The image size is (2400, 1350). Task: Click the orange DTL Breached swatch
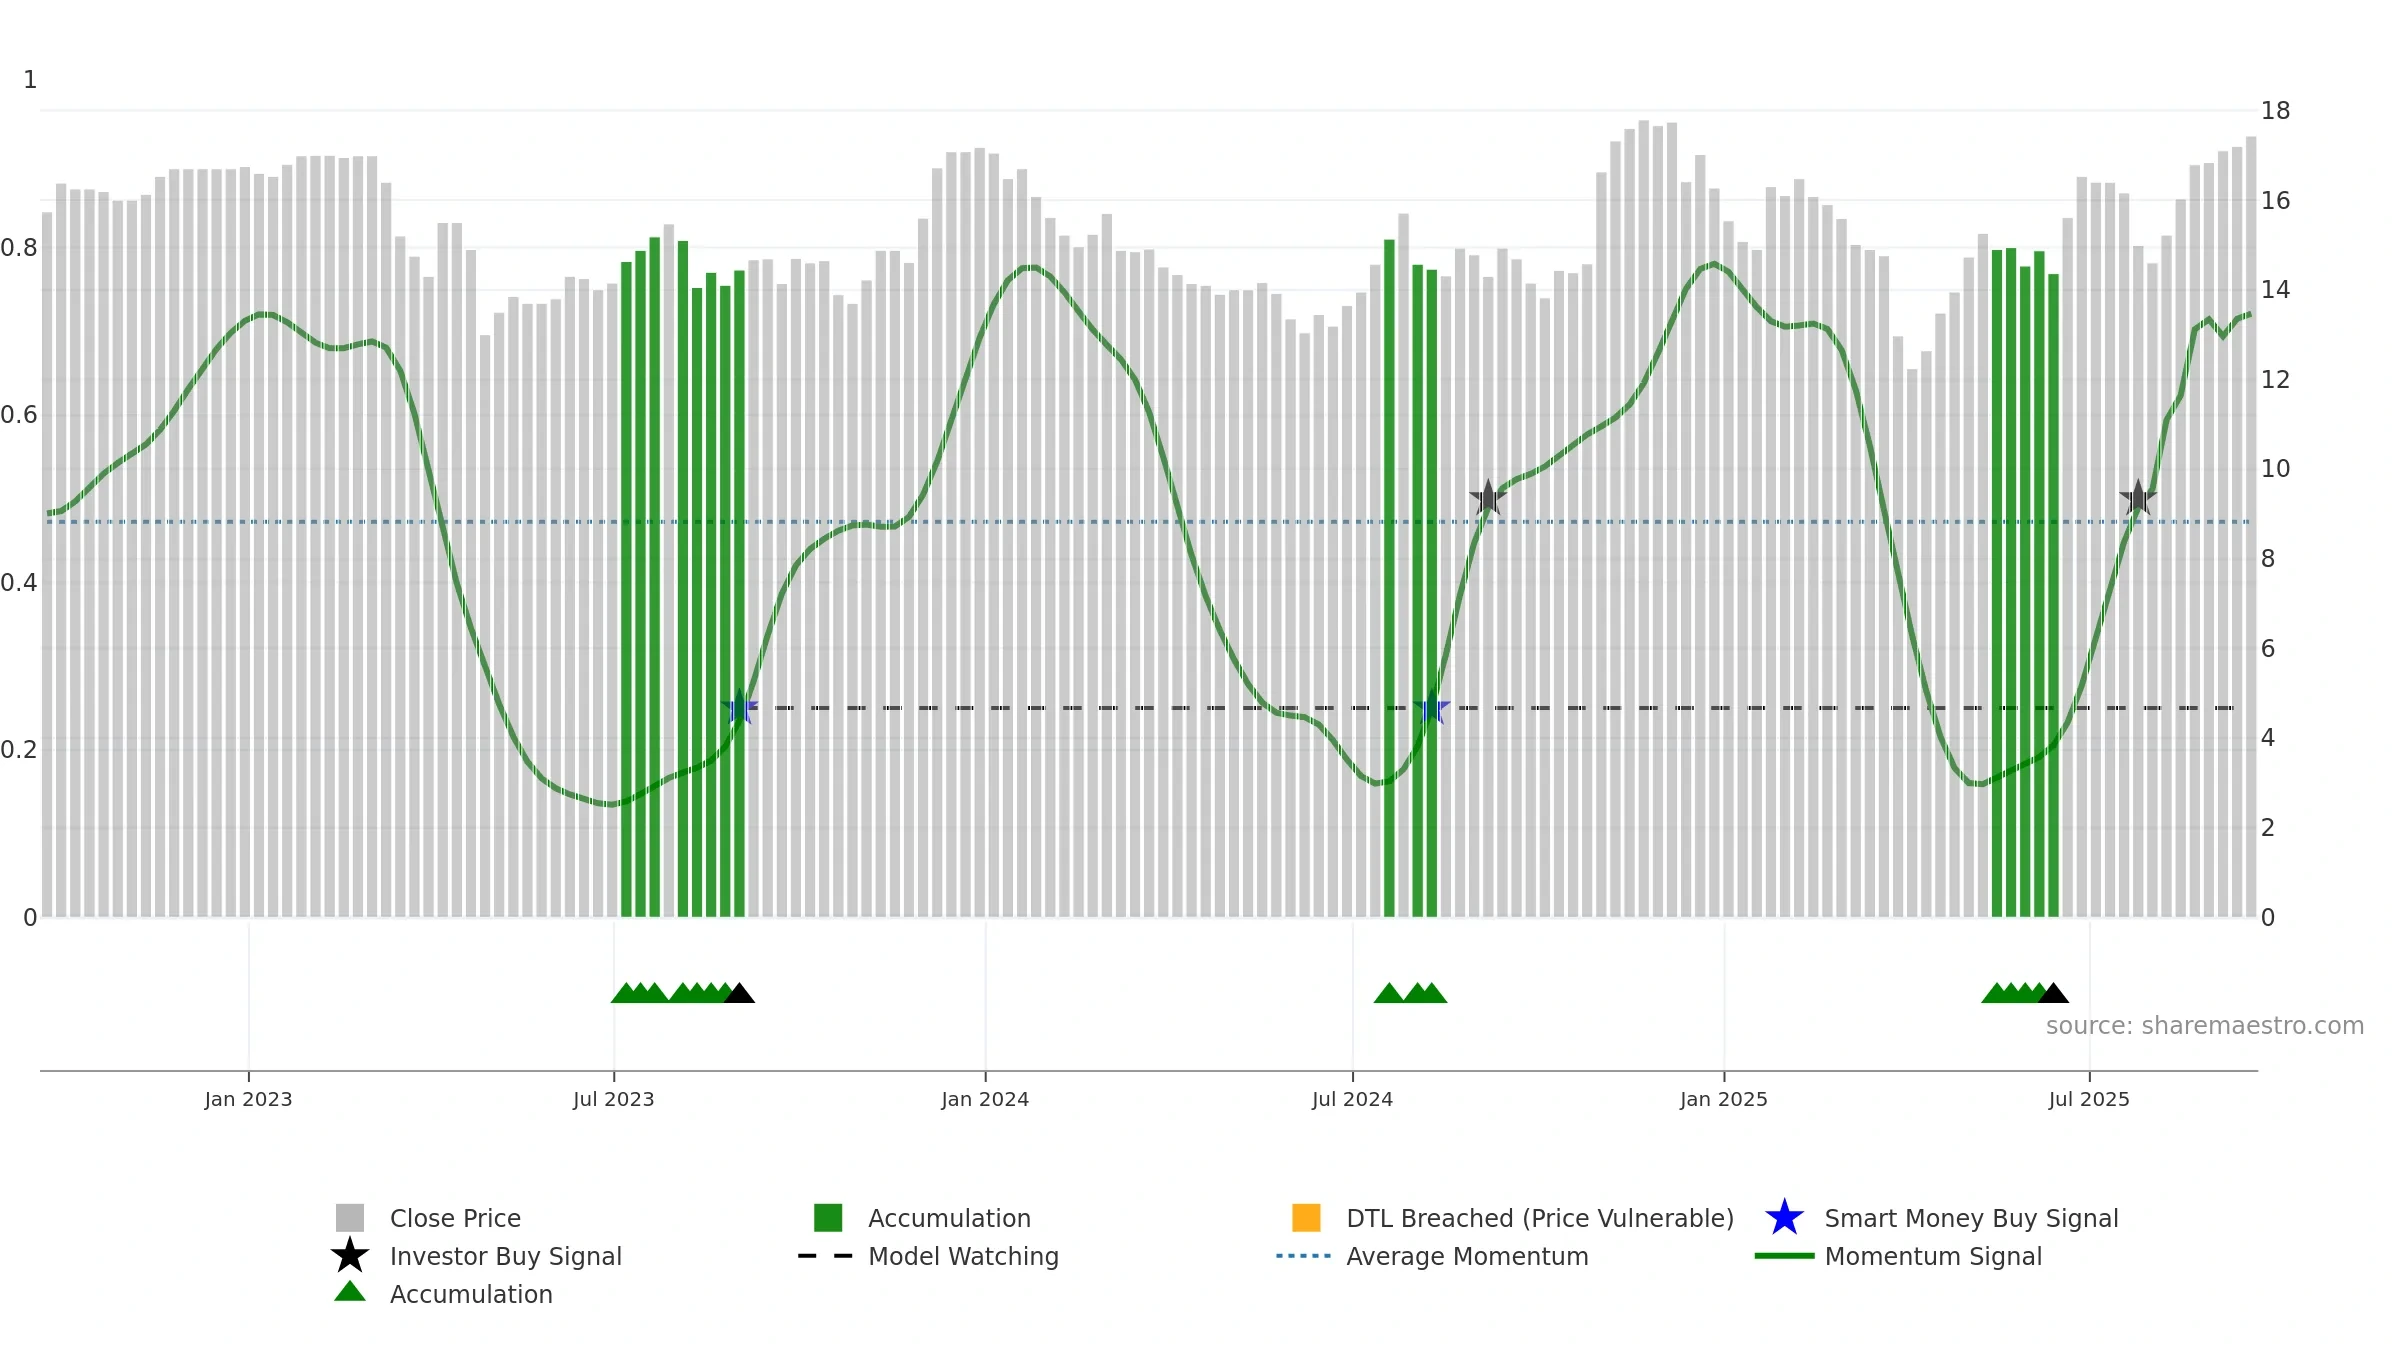point(1306,1218)
